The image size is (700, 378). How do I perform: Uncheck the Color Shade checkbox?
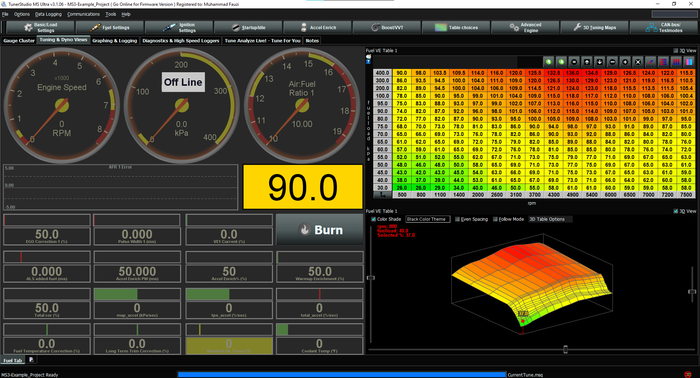click(374, 219)
